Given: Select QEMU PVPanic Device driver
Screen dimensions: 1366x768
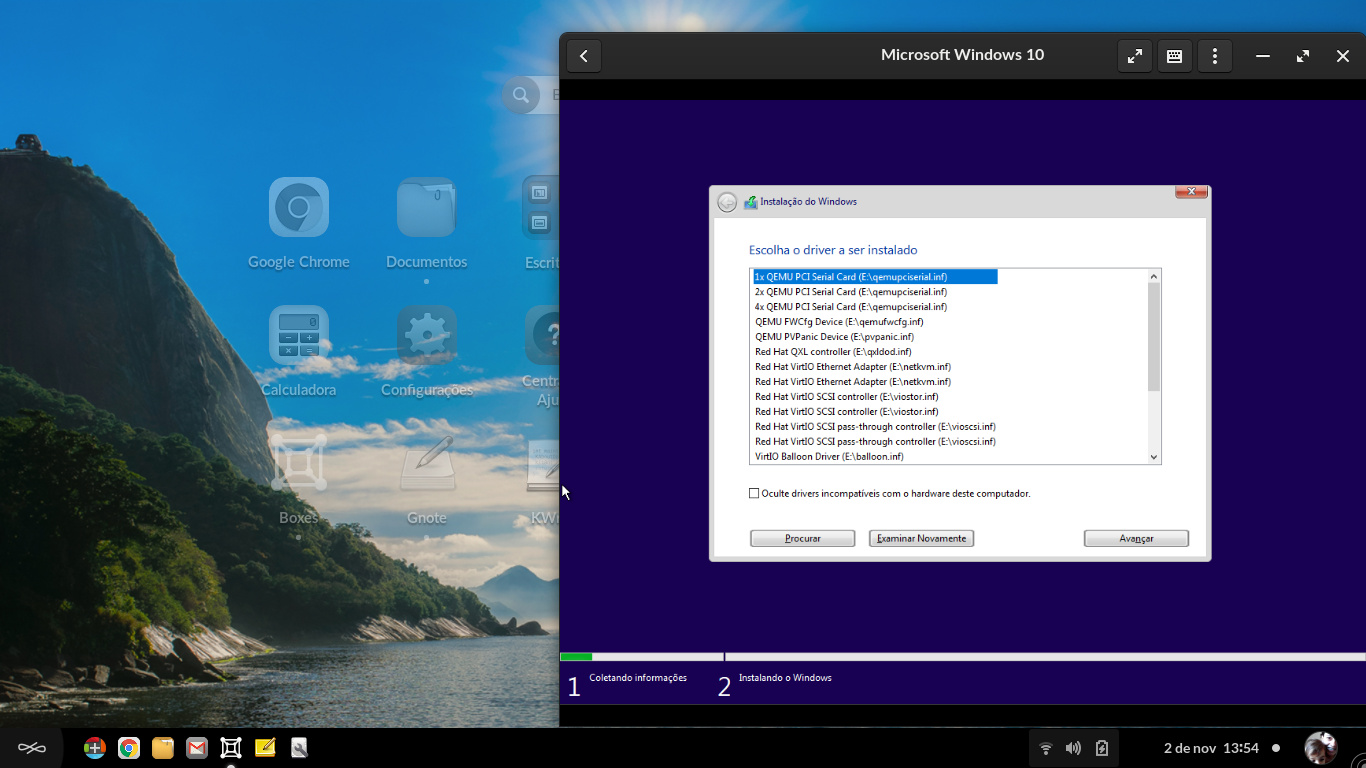Looking at the screenshot, I should point(834,337).
